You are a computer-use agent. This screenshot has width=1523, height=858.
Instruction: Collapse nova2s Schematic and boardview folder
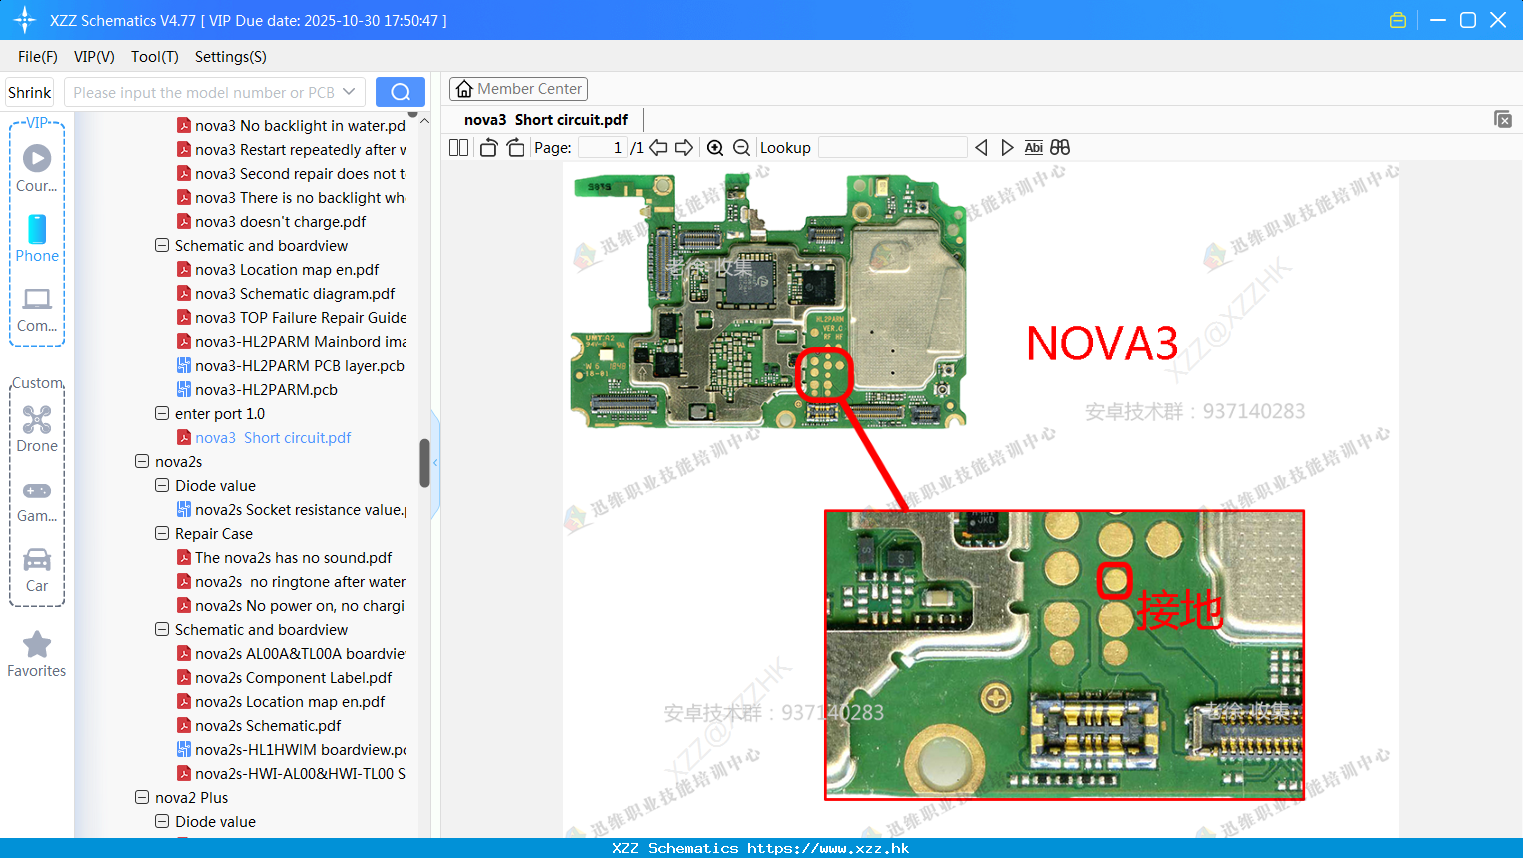coord(162,629)
